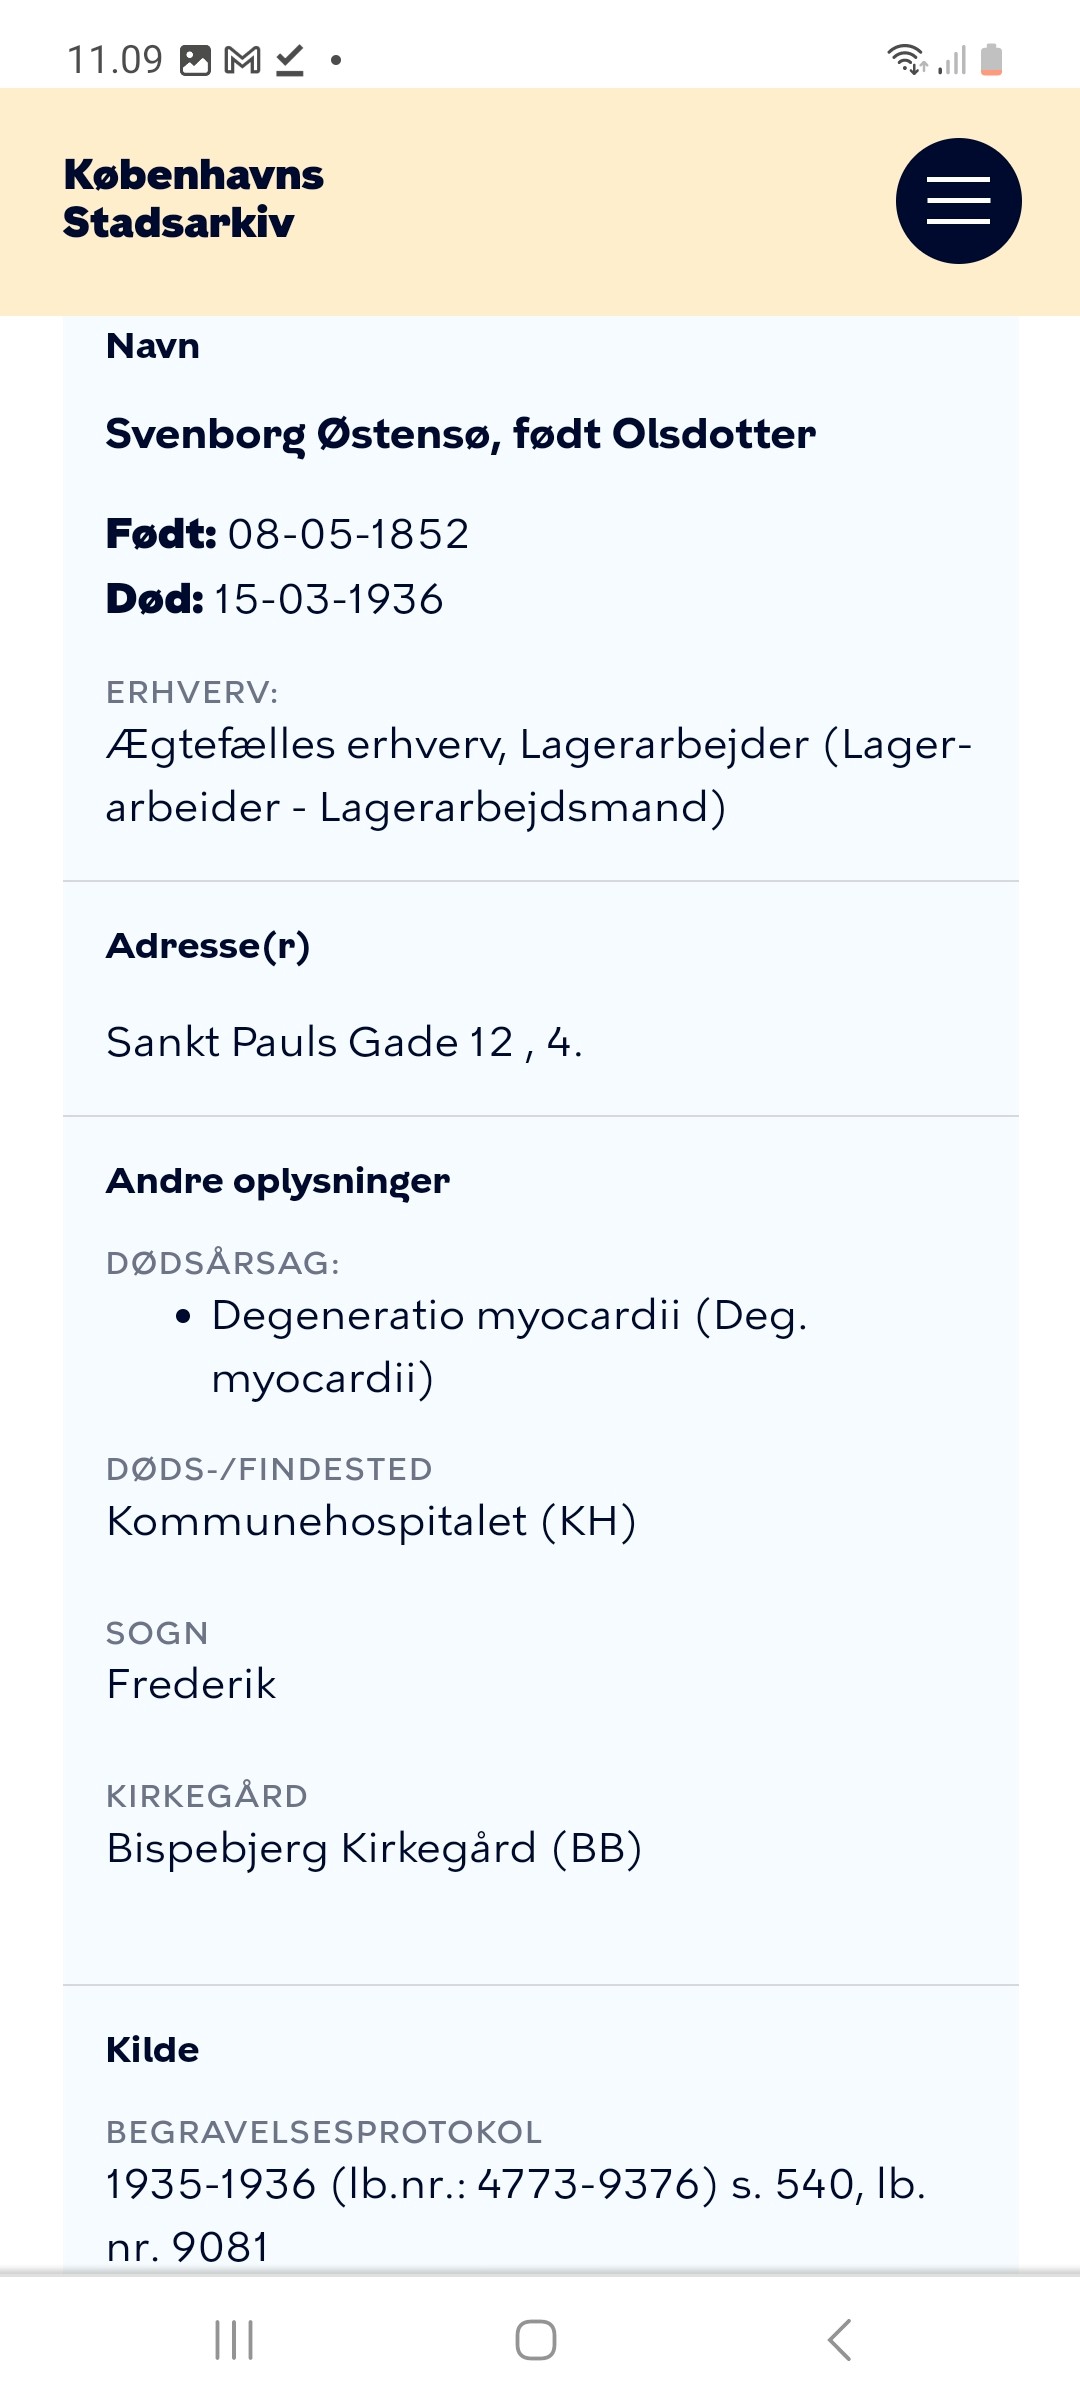The image size is (1080, 2400).
Task: Open the hamburger menu button
Action: pos(958,201)
